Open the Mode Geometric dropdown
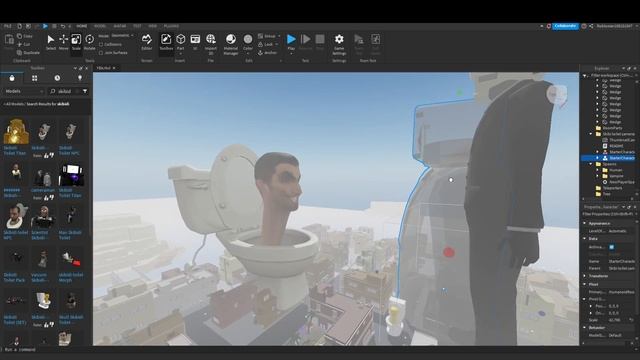 click(121, 36)
